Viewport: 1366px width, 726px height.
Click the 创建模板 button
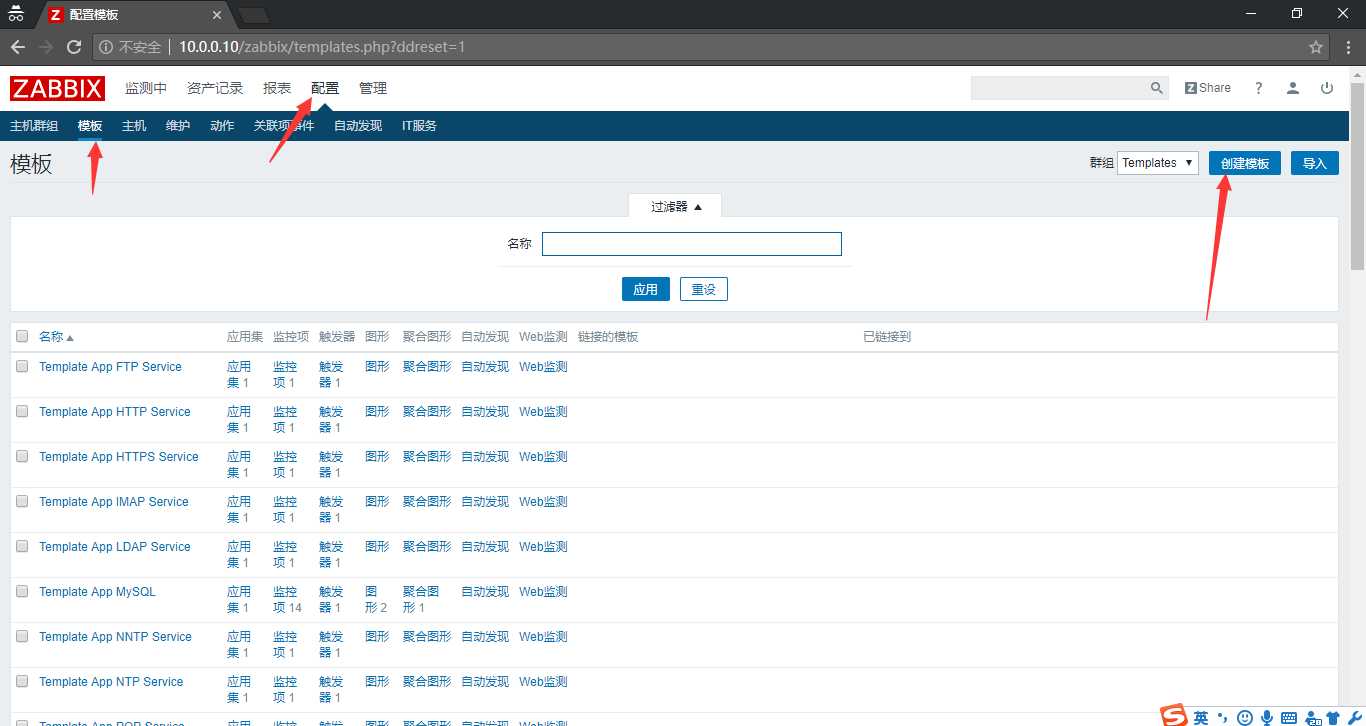[x=1245, y=163]
